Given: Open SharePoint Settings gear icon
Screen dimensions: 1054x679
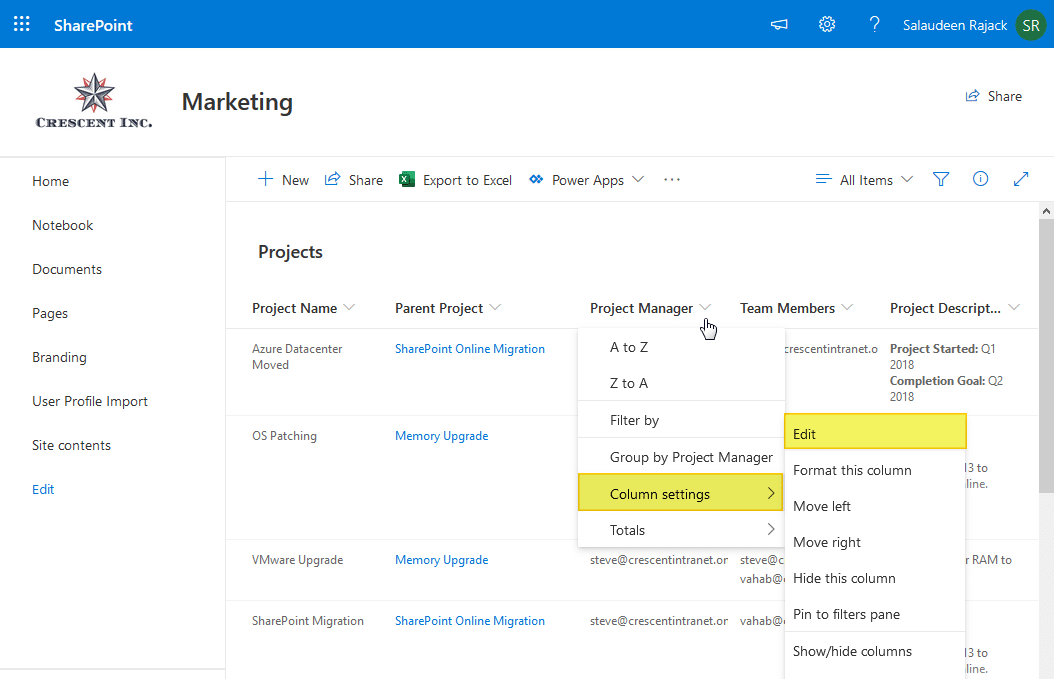Looking at the screenshot, I should coord(826,24).
